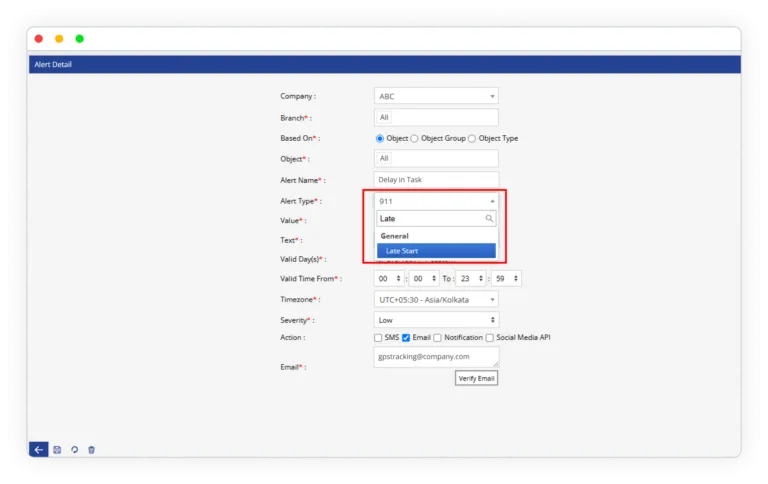Tick the Notification checkbox
Screen dimensions: 768x484
pyautogui.click(x=438, y=338)
